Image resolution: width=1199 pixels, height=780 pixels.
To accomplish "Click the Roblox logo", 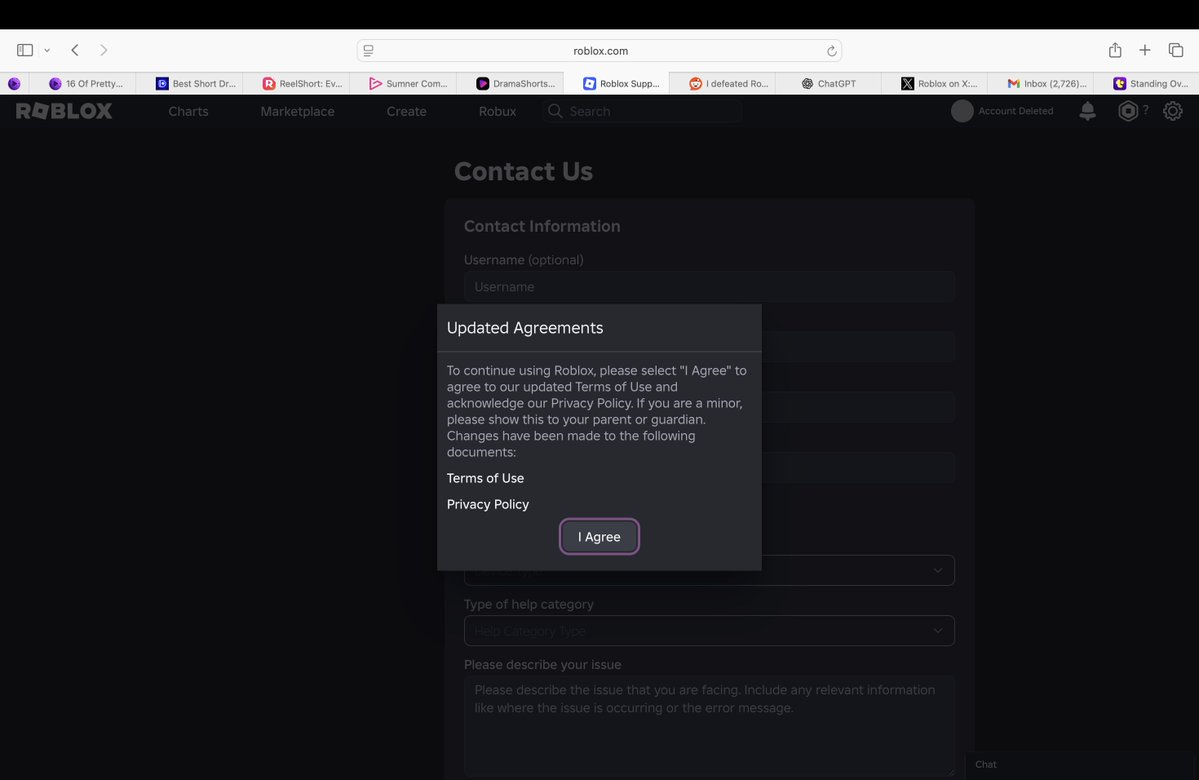I will click(x=64, y=111).
